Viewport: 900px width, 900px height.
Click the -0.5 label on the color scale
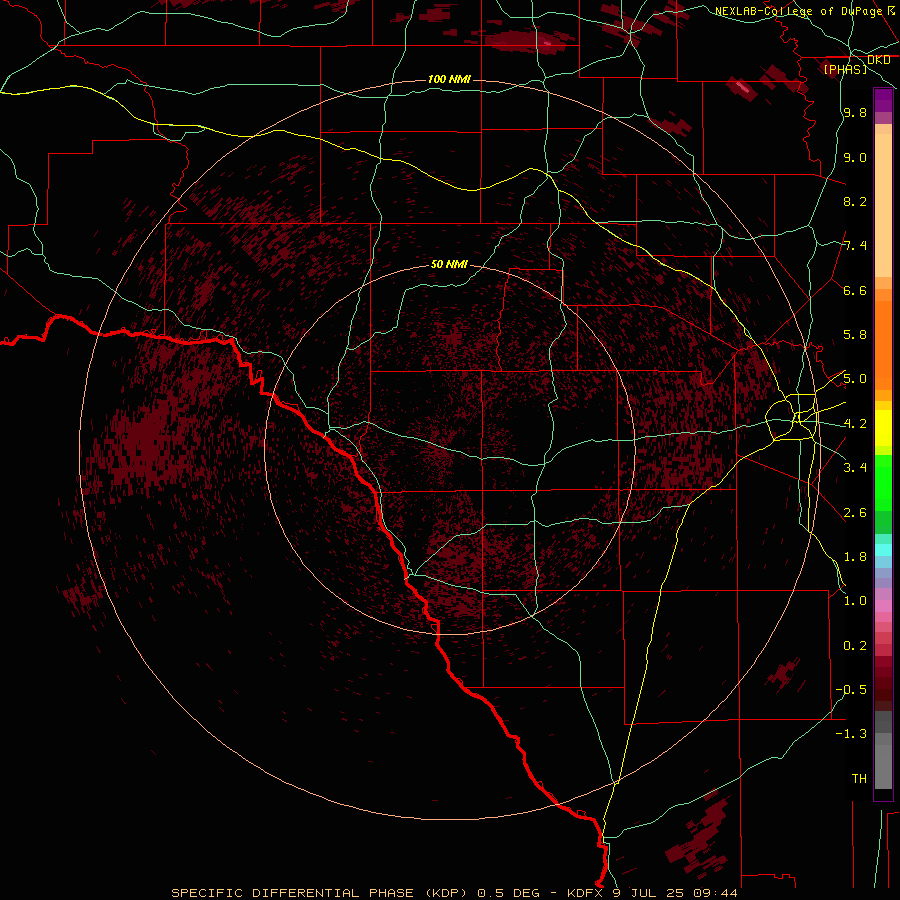(x=851, y=690)
